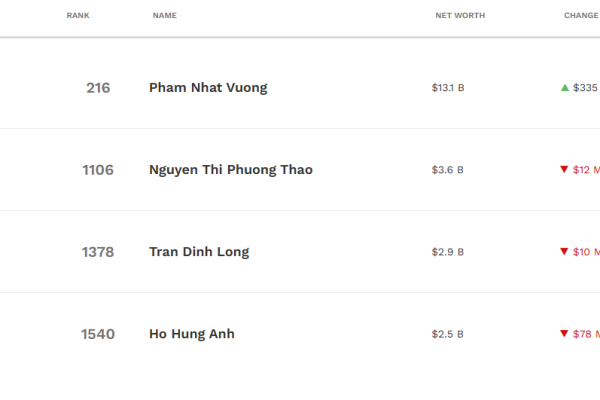600x400 pixels.
Task: Click red down arrow for Nguyen Thi Phuong Thao
Action: click(564, 170)
